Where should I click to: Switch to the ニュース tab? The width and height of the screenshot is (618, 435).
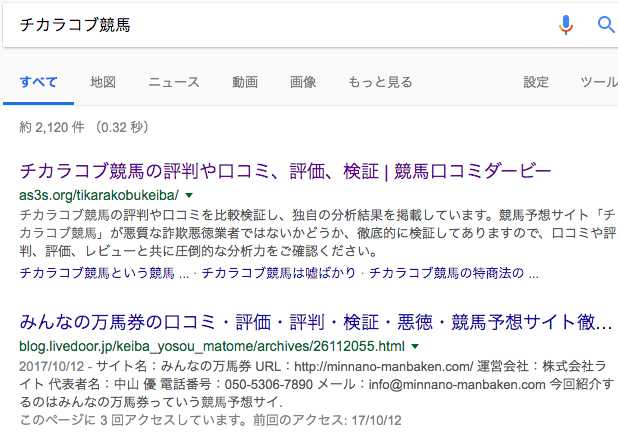pyautogui.click(x=174, y=82)
